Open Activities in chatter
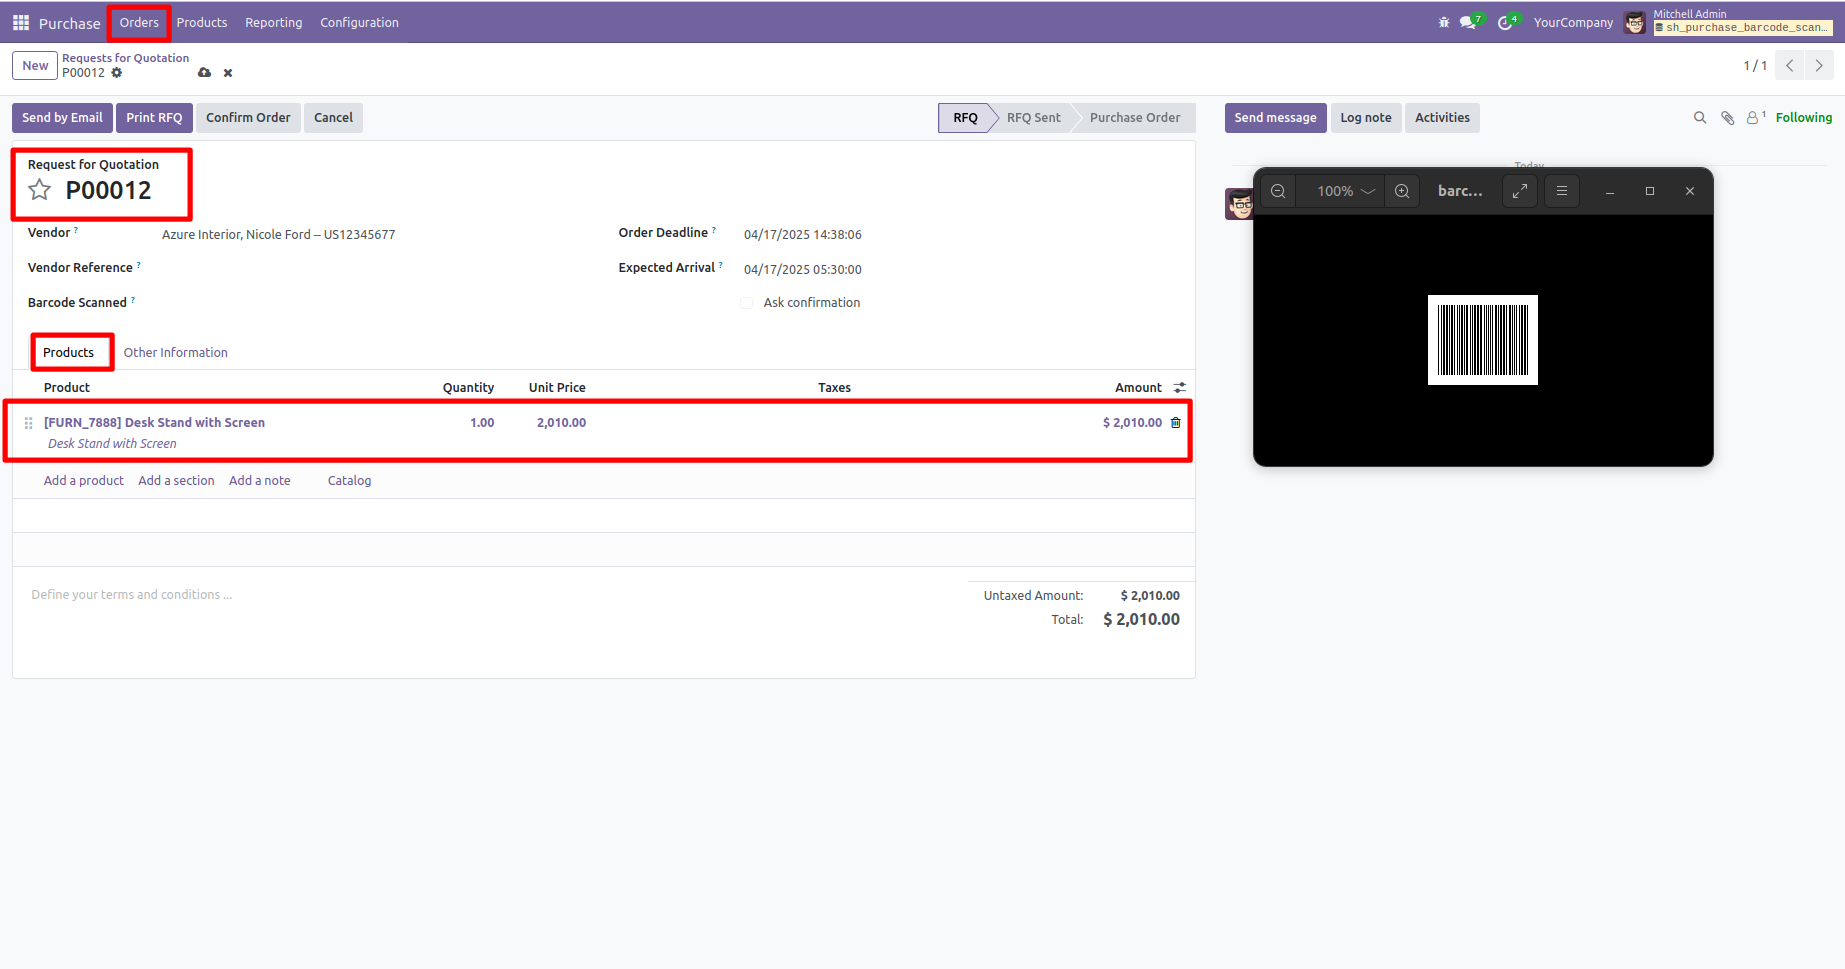 click(x=1442, y=118)
